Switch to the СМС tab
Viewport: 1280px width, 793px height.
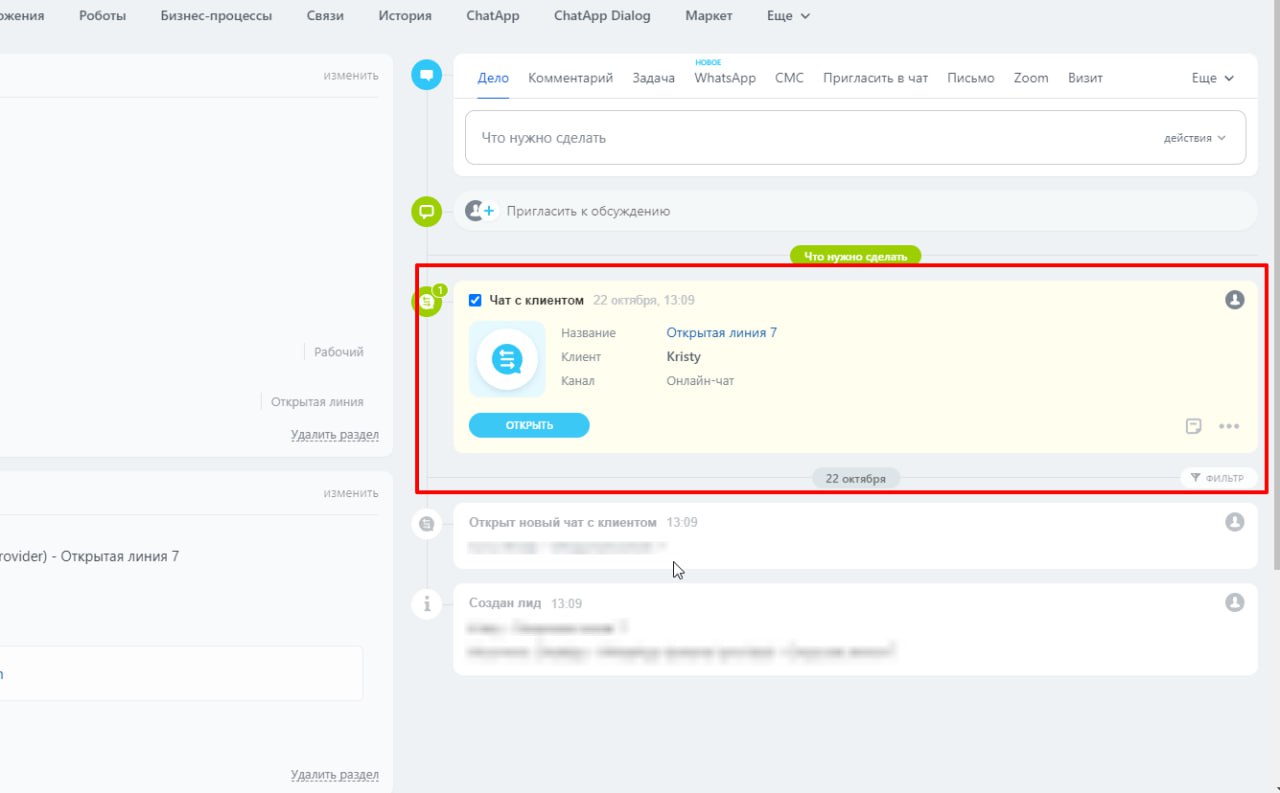(x=789, y=78)
